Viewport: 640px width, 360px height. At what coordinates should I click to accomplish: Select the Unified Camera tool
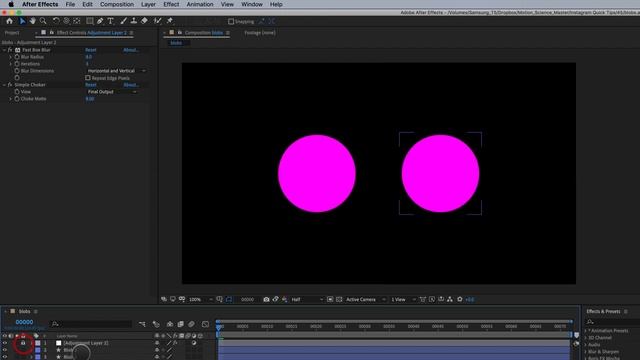[x=66, y=21]
